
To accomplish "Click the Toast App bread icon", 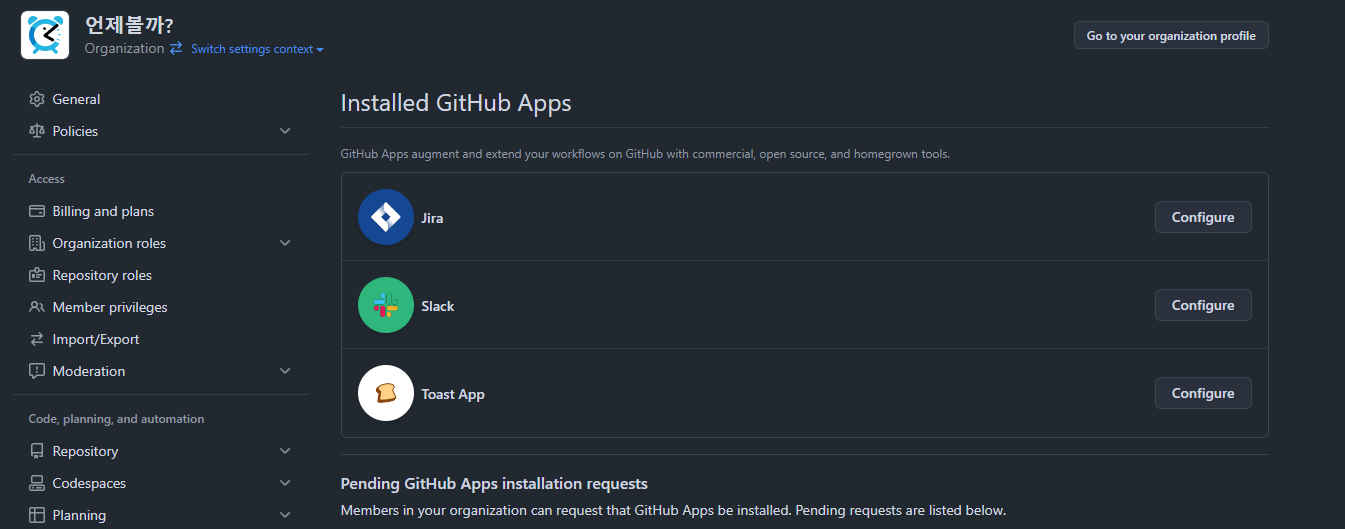I will pos(386,393).
